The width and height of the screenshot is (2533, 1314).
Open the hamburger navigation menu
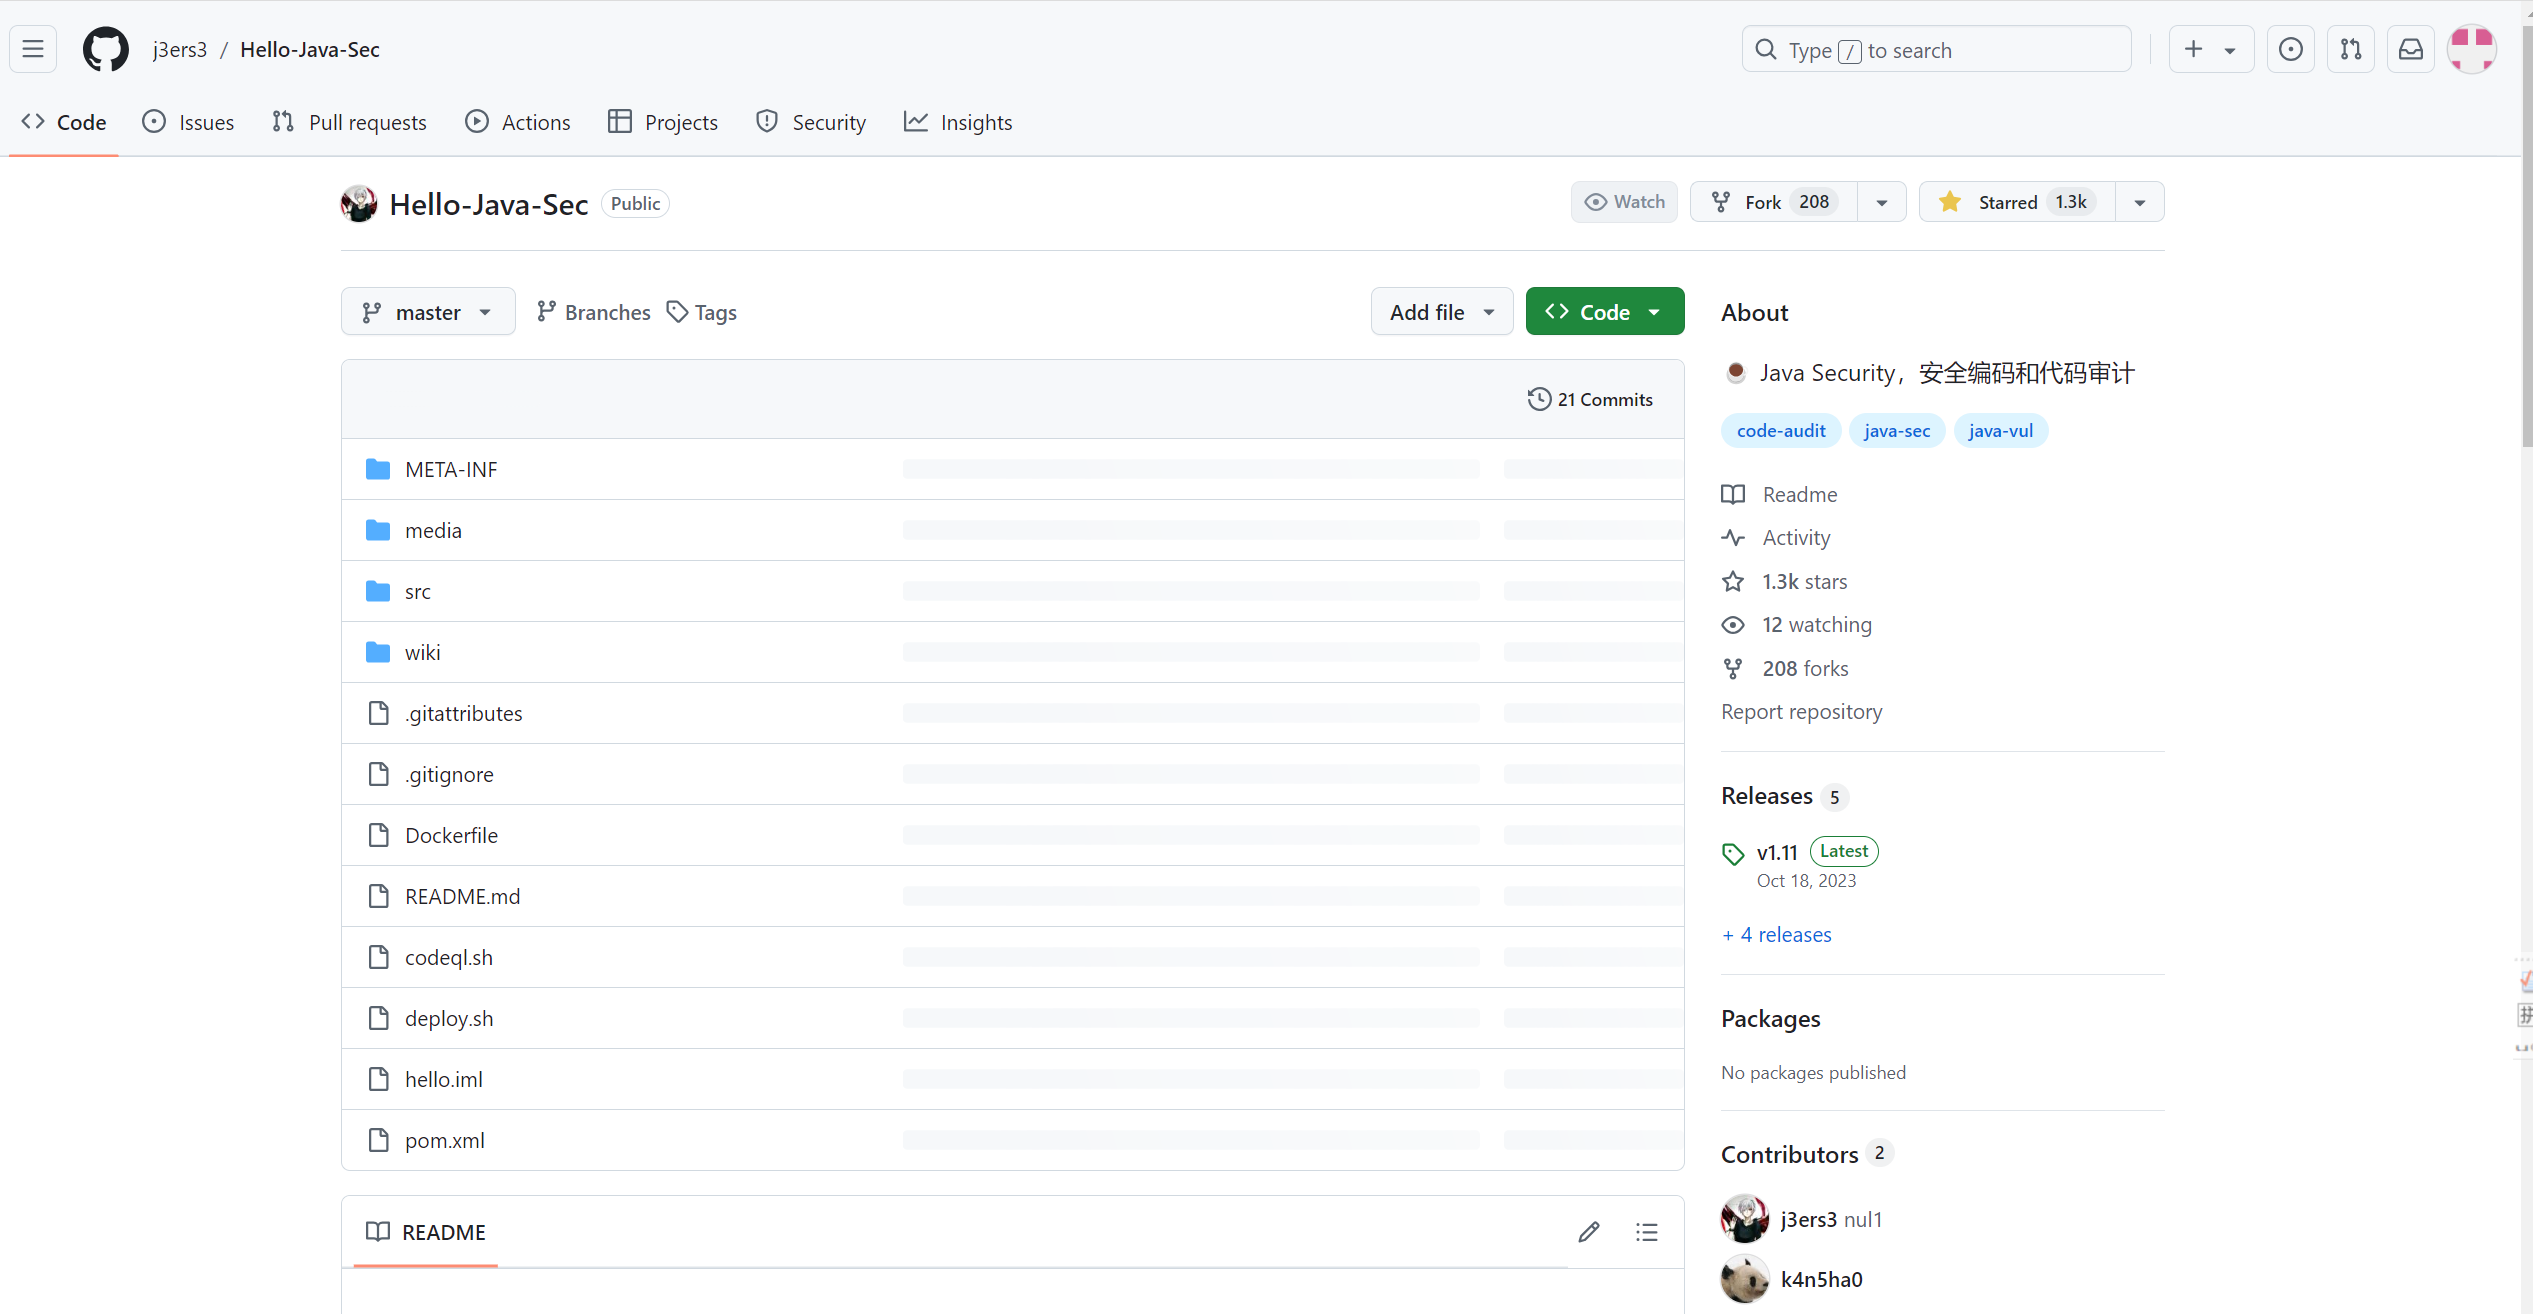tap(33, 49)
